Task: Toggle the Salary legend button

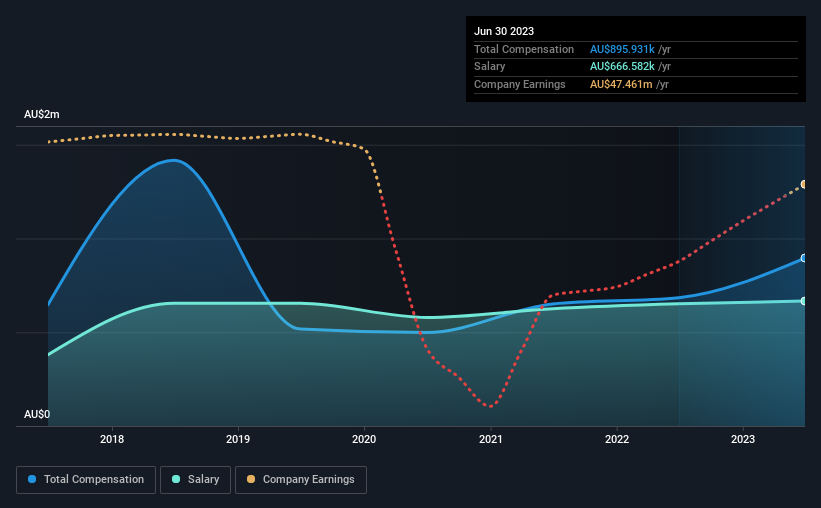Action: click(x=195, y=480)
